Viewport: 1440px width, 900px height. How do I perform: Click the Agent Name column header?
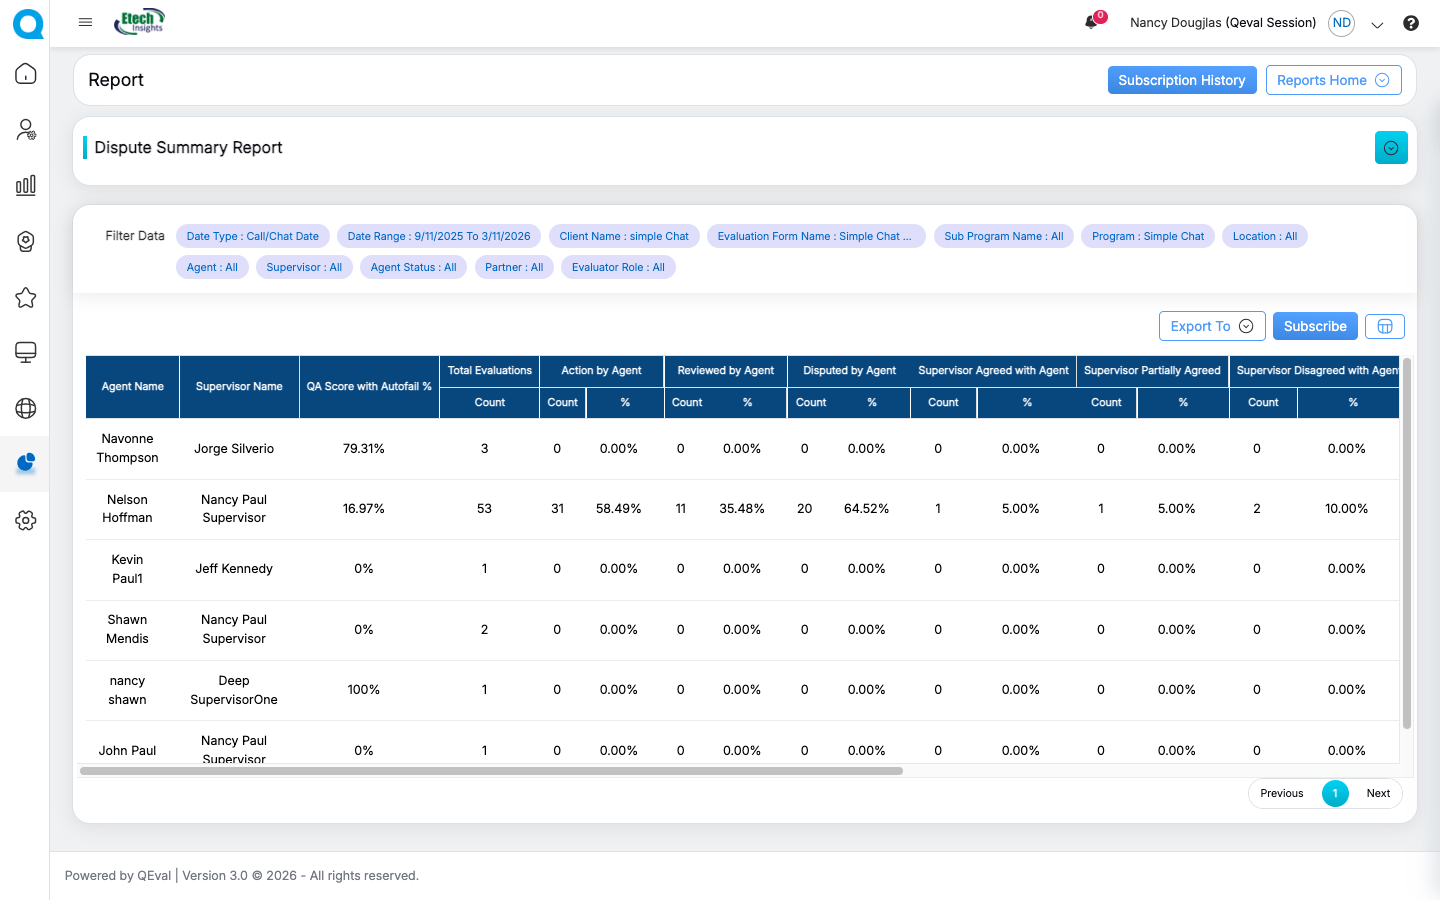(x=132, y=386)
